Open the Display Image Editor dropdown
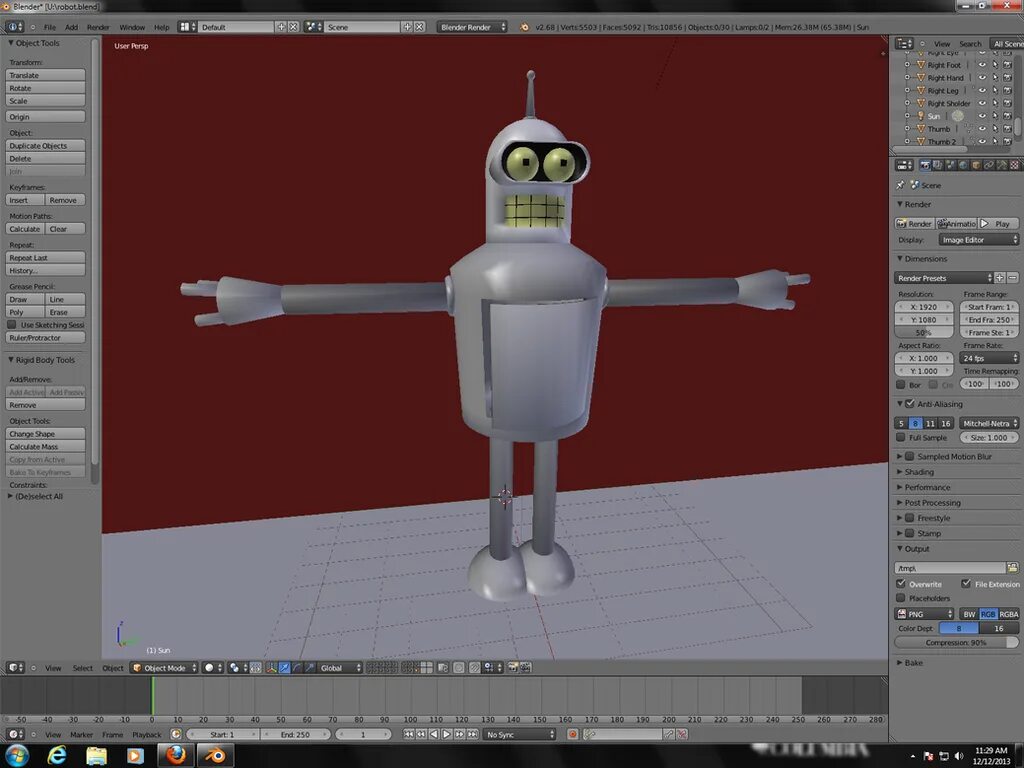The width and height of the screenshot is (1024, 768). (978, 240)
